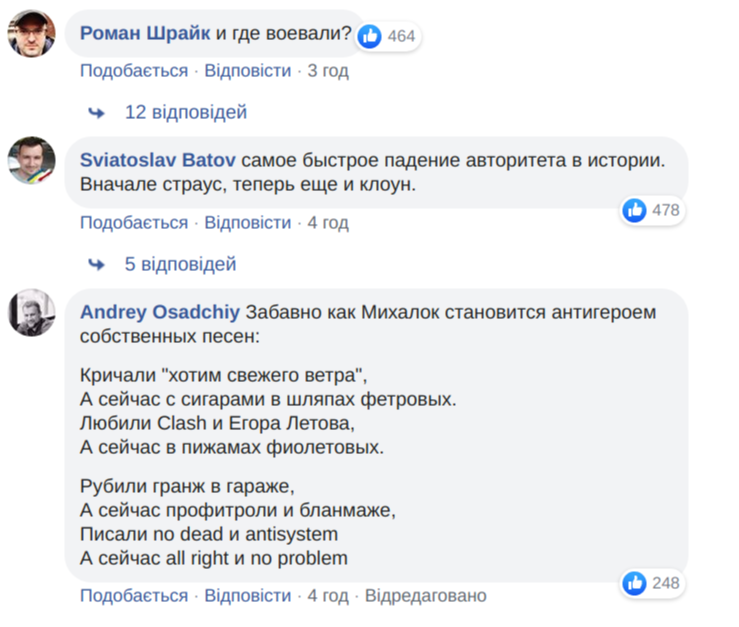Open the Роман Шрайк profile name link

point(145,34)
